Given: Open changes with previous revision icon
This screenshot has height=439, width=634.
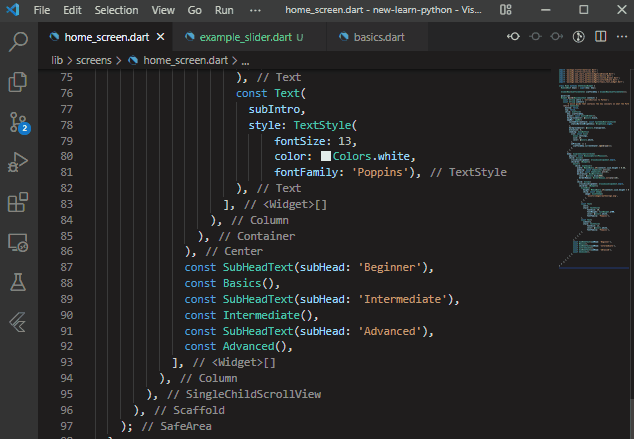Looking at the screenshot, I should point(514,38).
